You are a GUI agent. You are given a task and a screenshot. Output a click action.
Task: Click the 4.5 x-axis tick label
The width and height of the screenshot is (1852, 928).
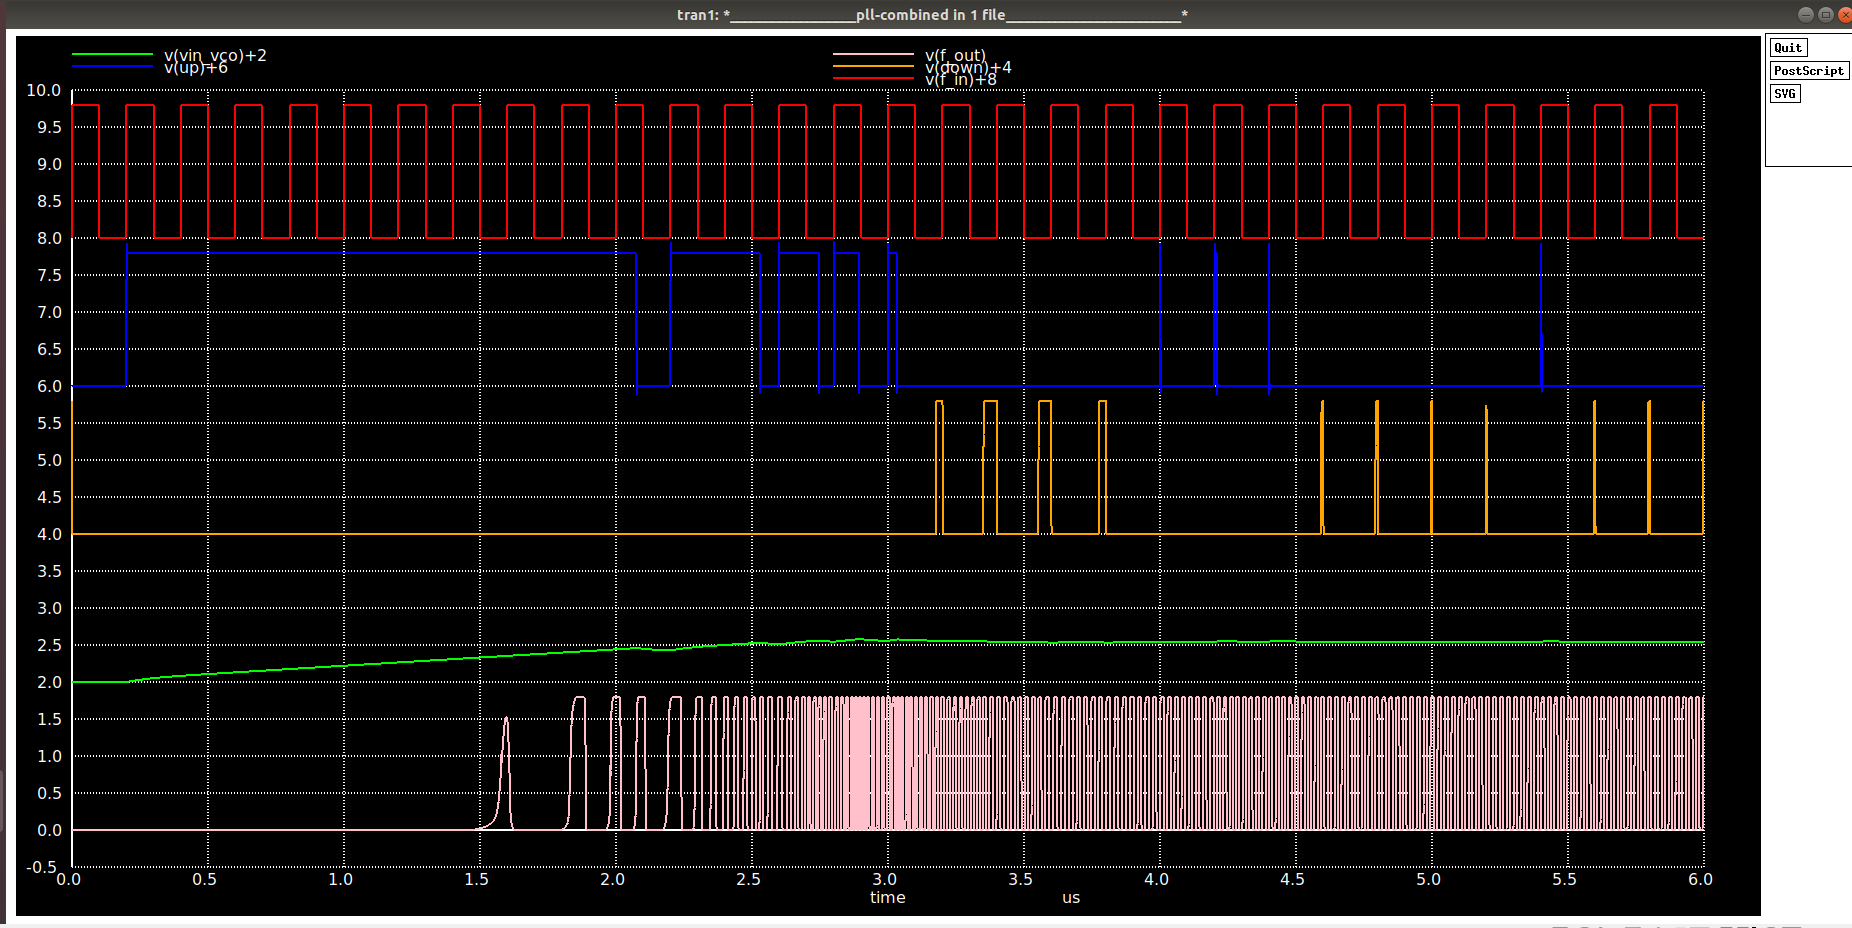click(x=1292, y=879)
